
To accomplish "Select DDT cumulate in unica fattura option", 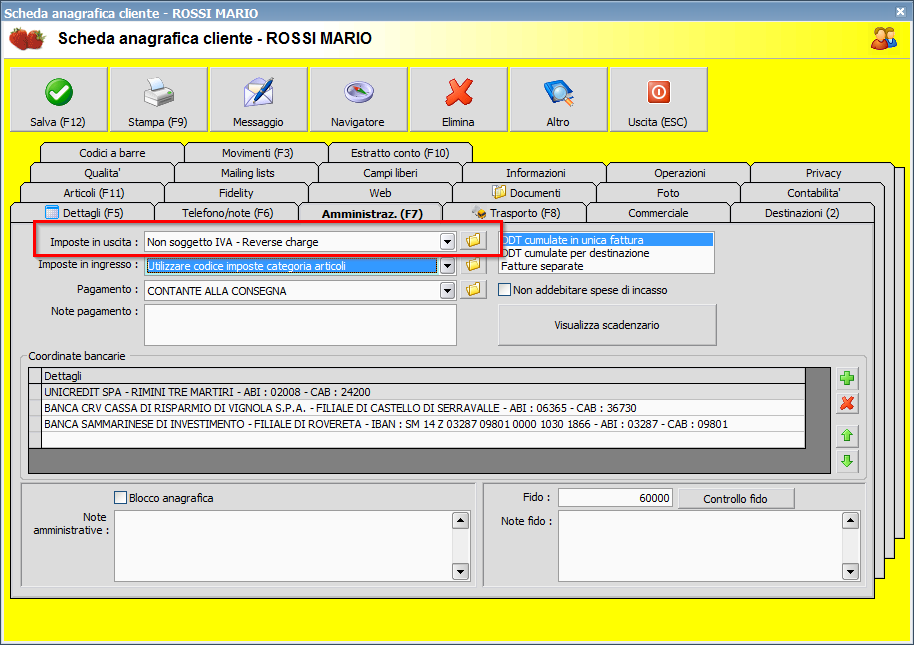I will tap(606, 240).
